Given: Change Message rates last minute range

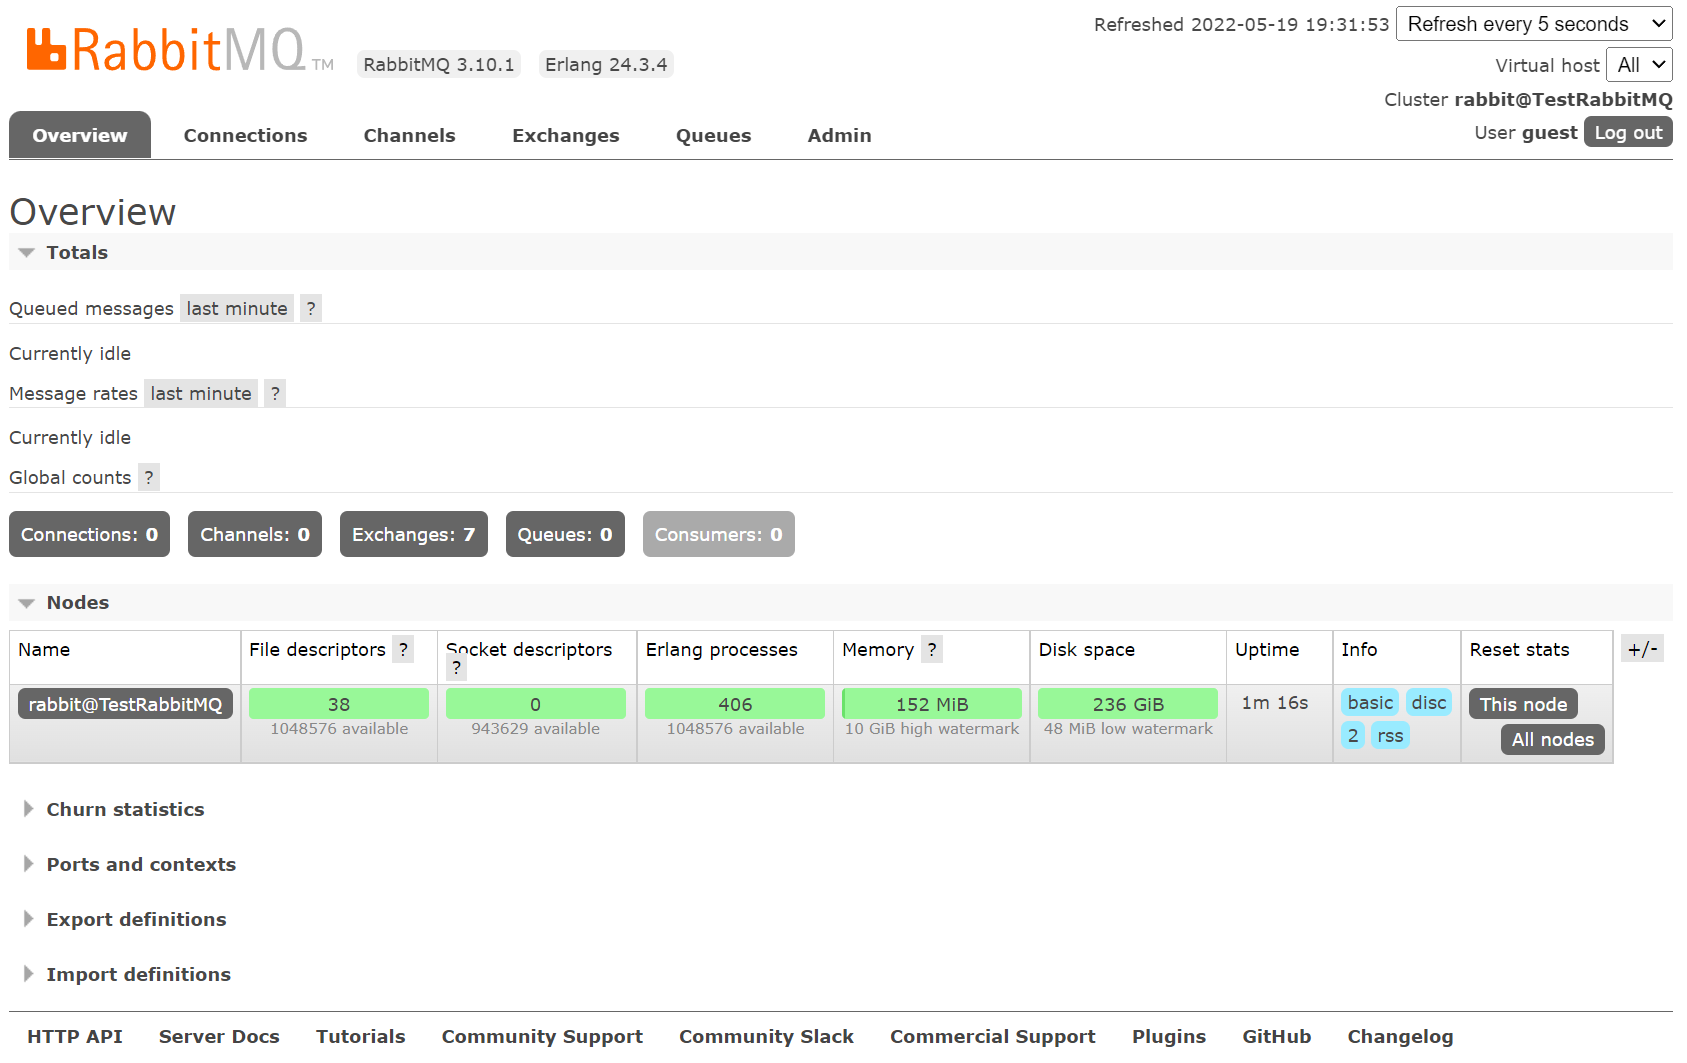Looking at the screenshot, I should click(201, 394).
